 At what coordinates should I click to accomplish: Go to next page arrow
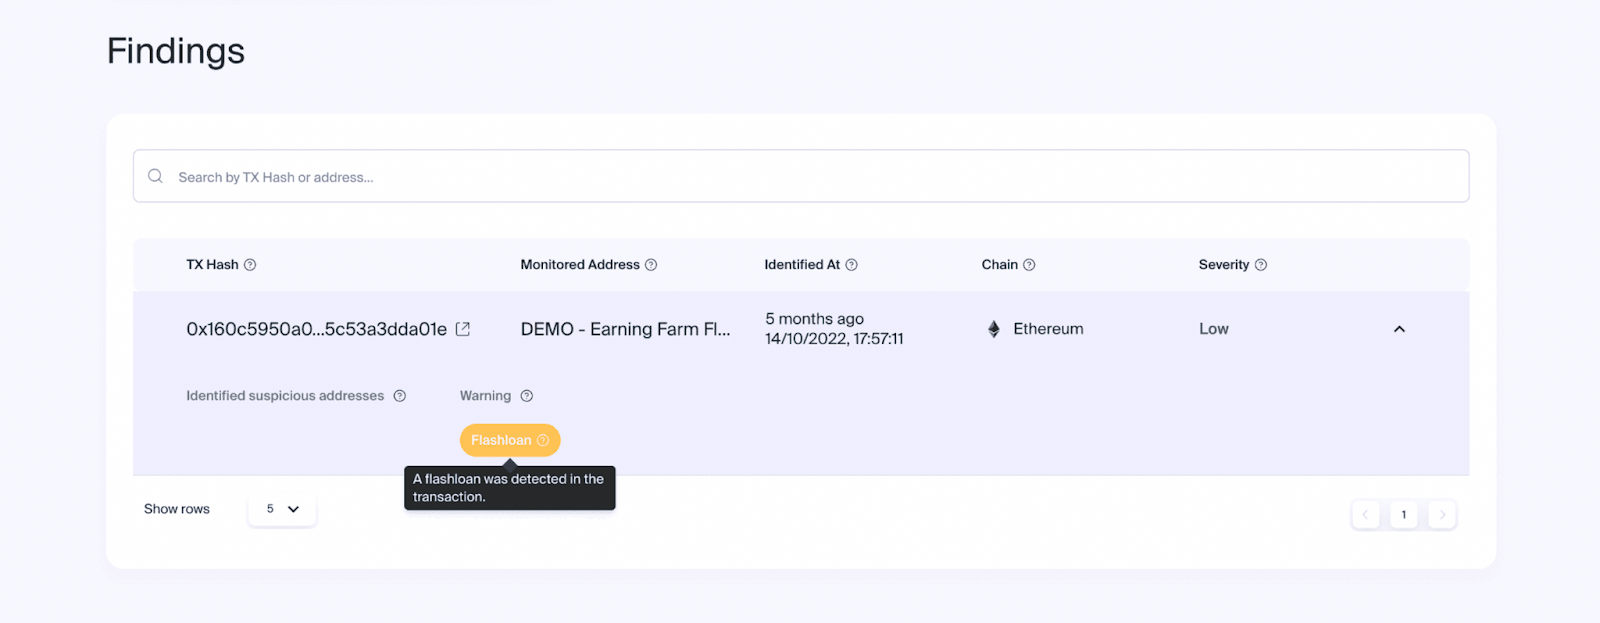click(x=1442, y=515)
